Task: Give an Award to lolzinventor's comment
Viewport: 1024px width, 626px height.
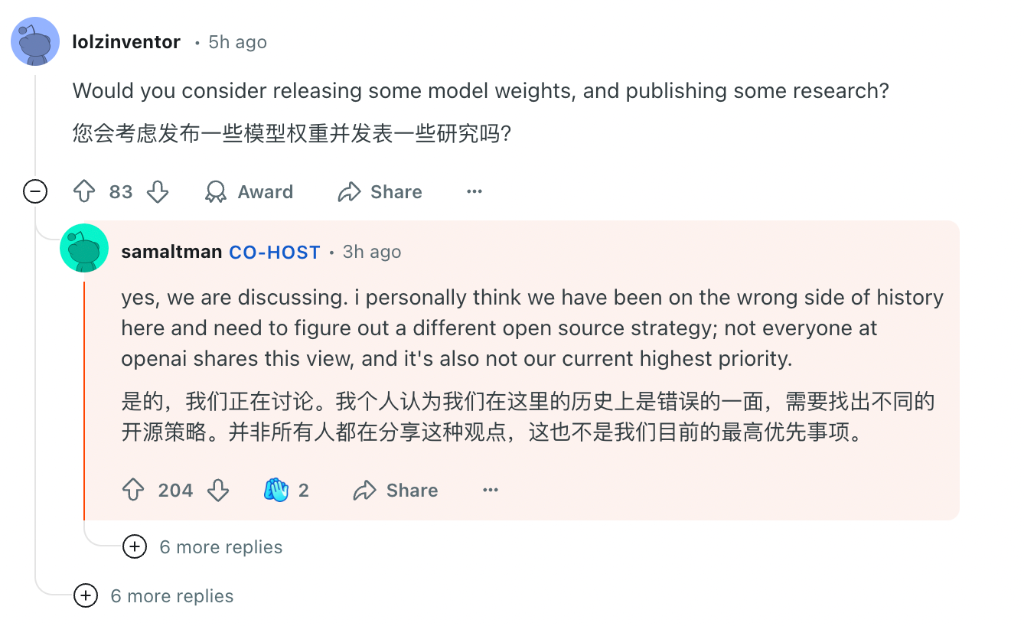Action: coord(248,191)
